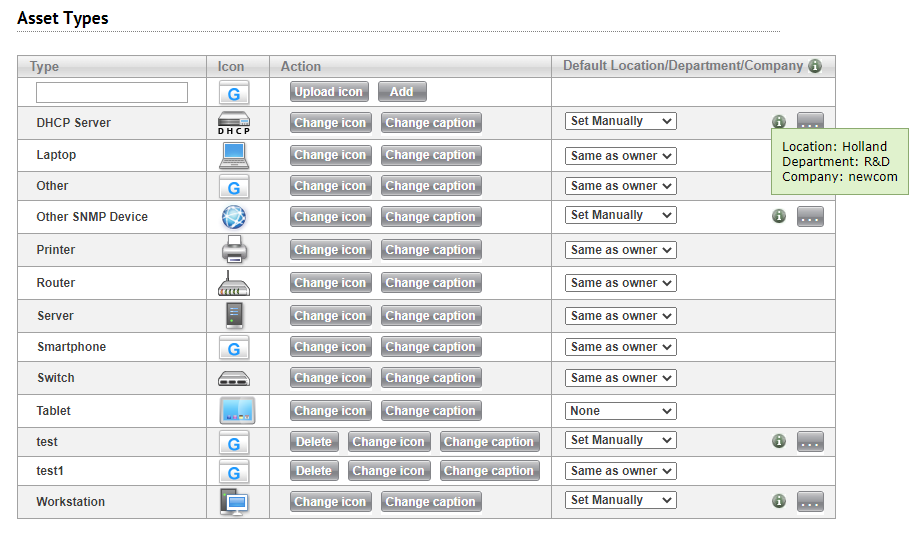Open Router default location dropdown
921x540 pixels.
(620, 283)
